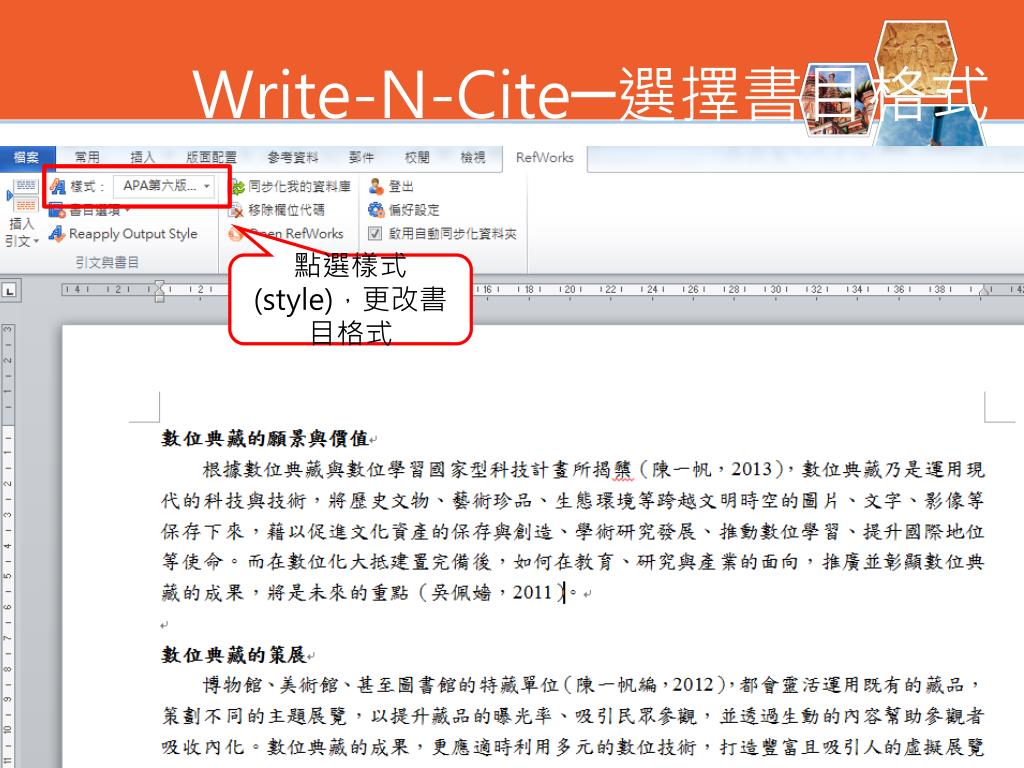Viewport: 1024px width, 768px height.
Task: Click the 移除欄位代碼 remove field codes icon
Action: click(236, 210)
